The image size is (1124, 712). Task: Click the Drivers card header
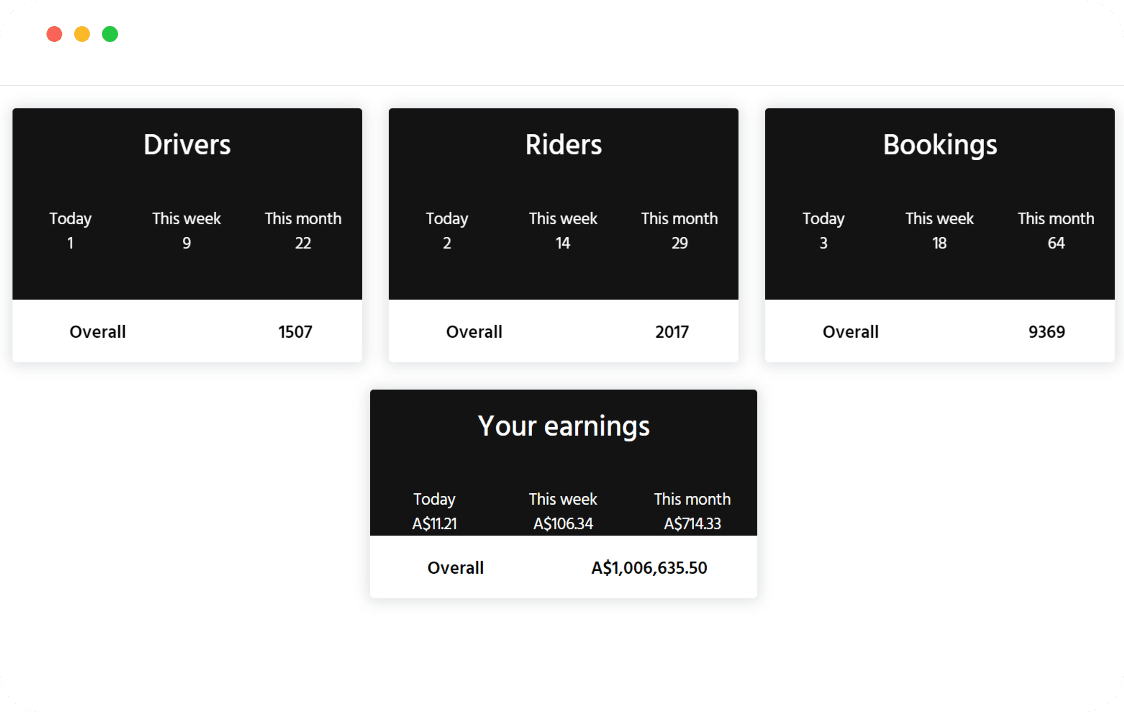click(187, 144)
